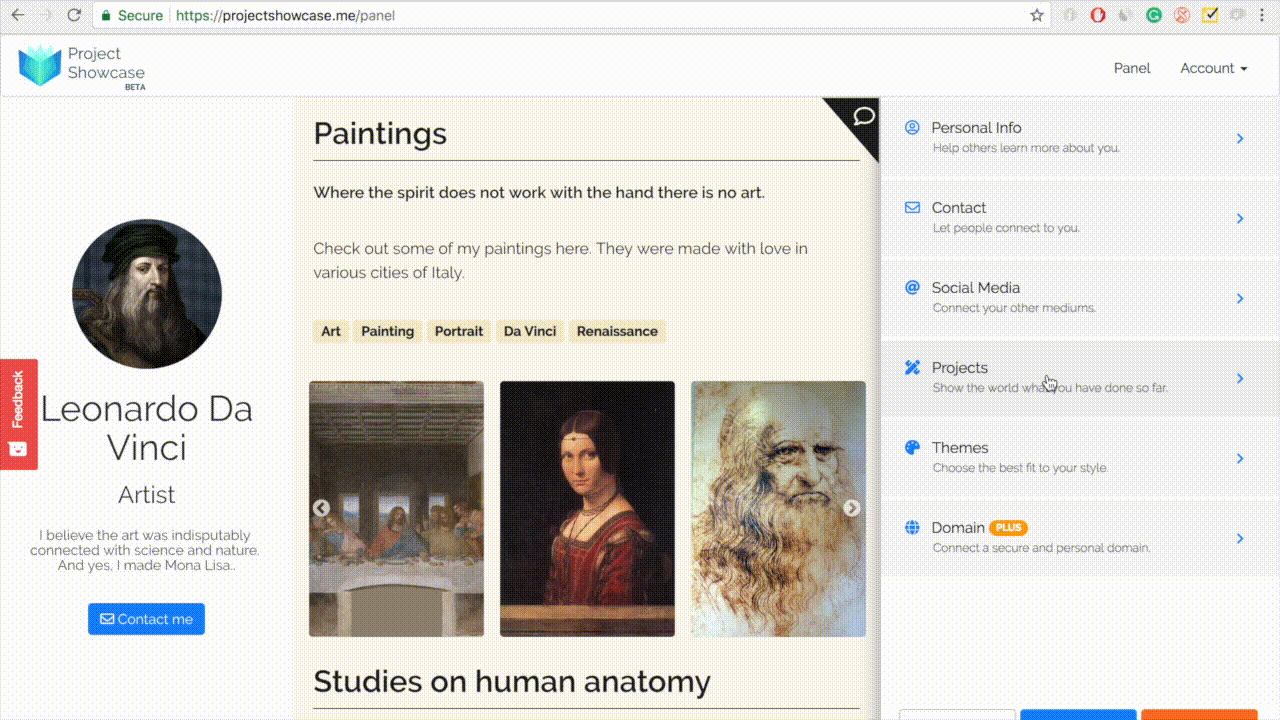Click the Social Media @ icon

(x=912, y=287)
